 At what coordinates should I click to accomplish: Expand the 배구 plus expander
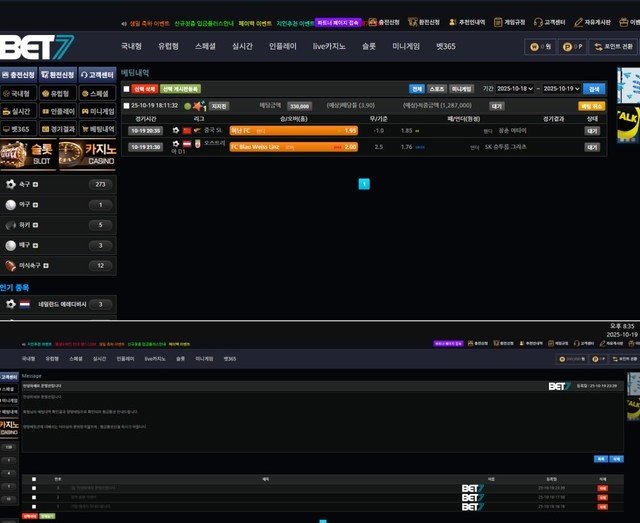36,245
